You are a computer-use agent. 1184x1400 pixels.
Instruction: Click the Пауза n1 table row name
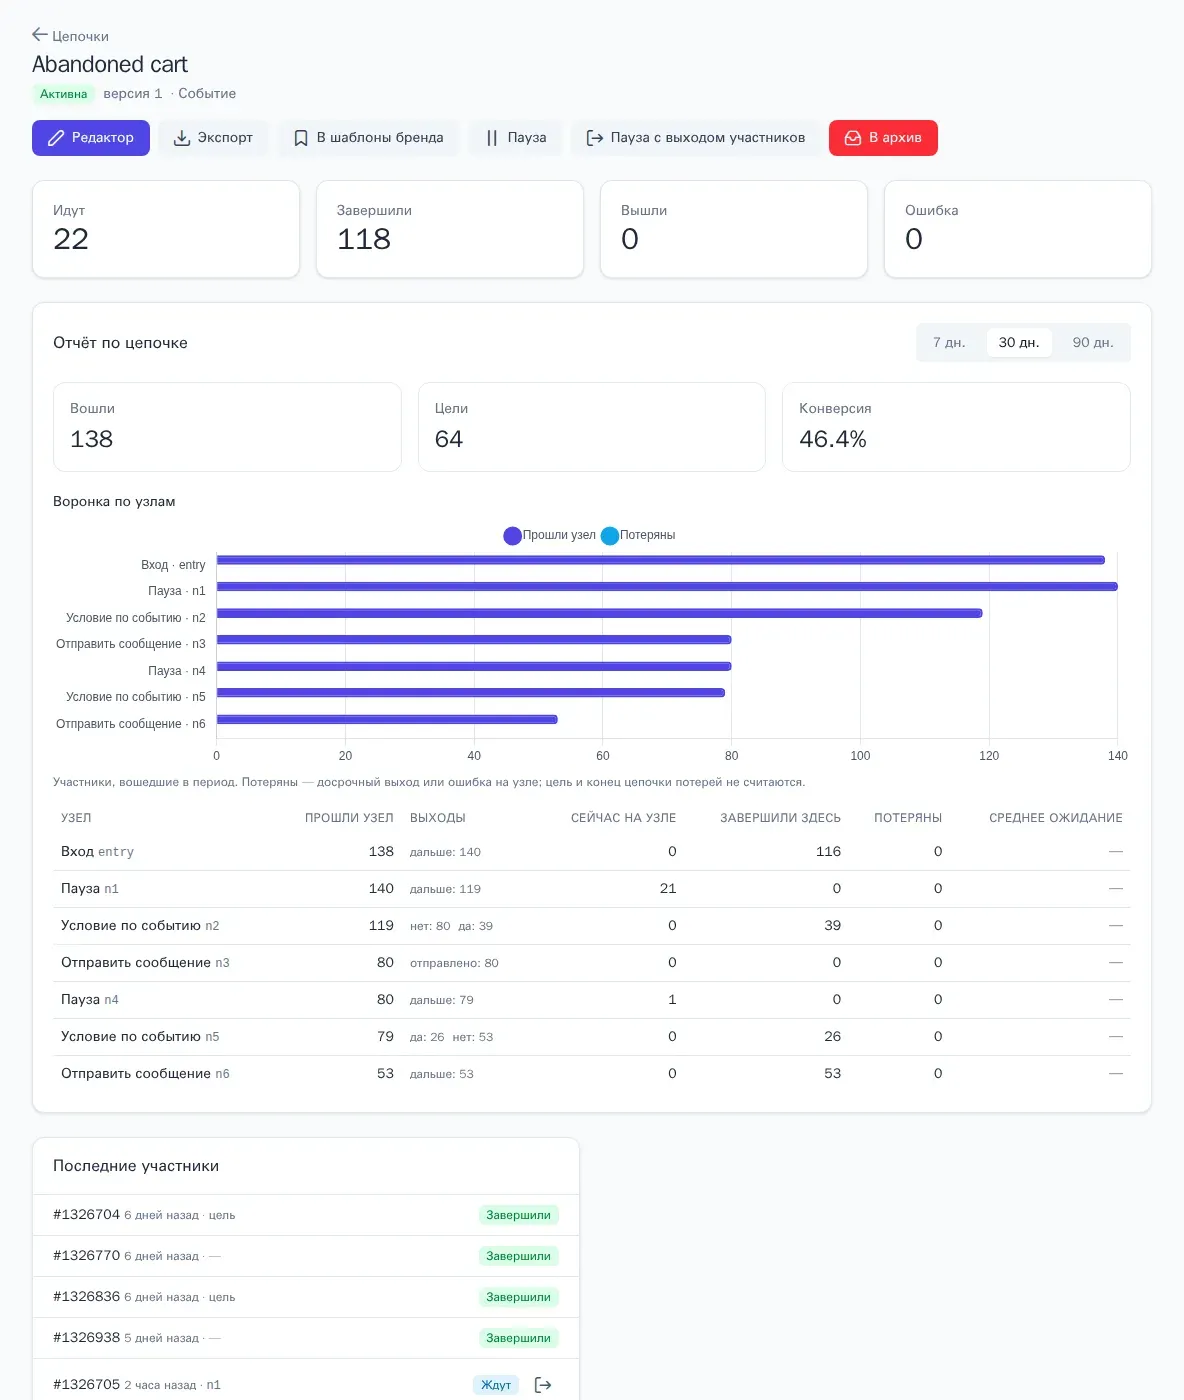coord(90,889)
